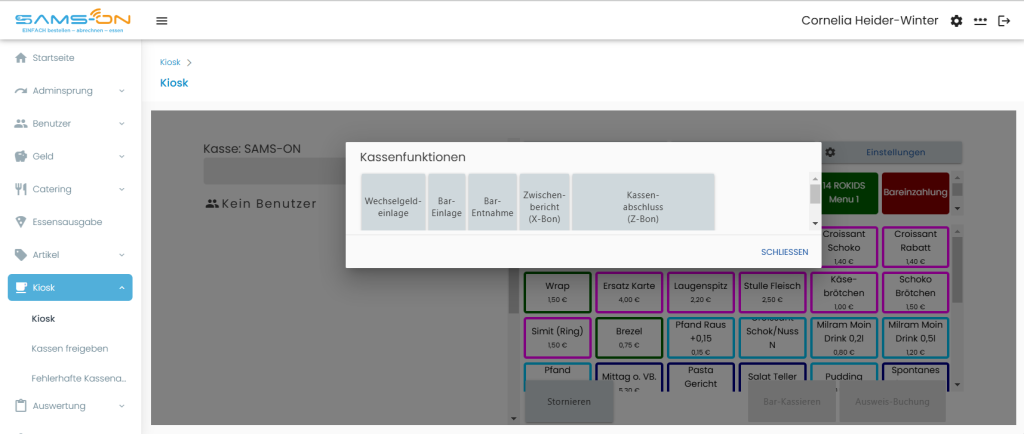Image resolution: width=1024 pixels, height=434 pixels.
Task: Open the three-dots more options icon
Action: 980,21
